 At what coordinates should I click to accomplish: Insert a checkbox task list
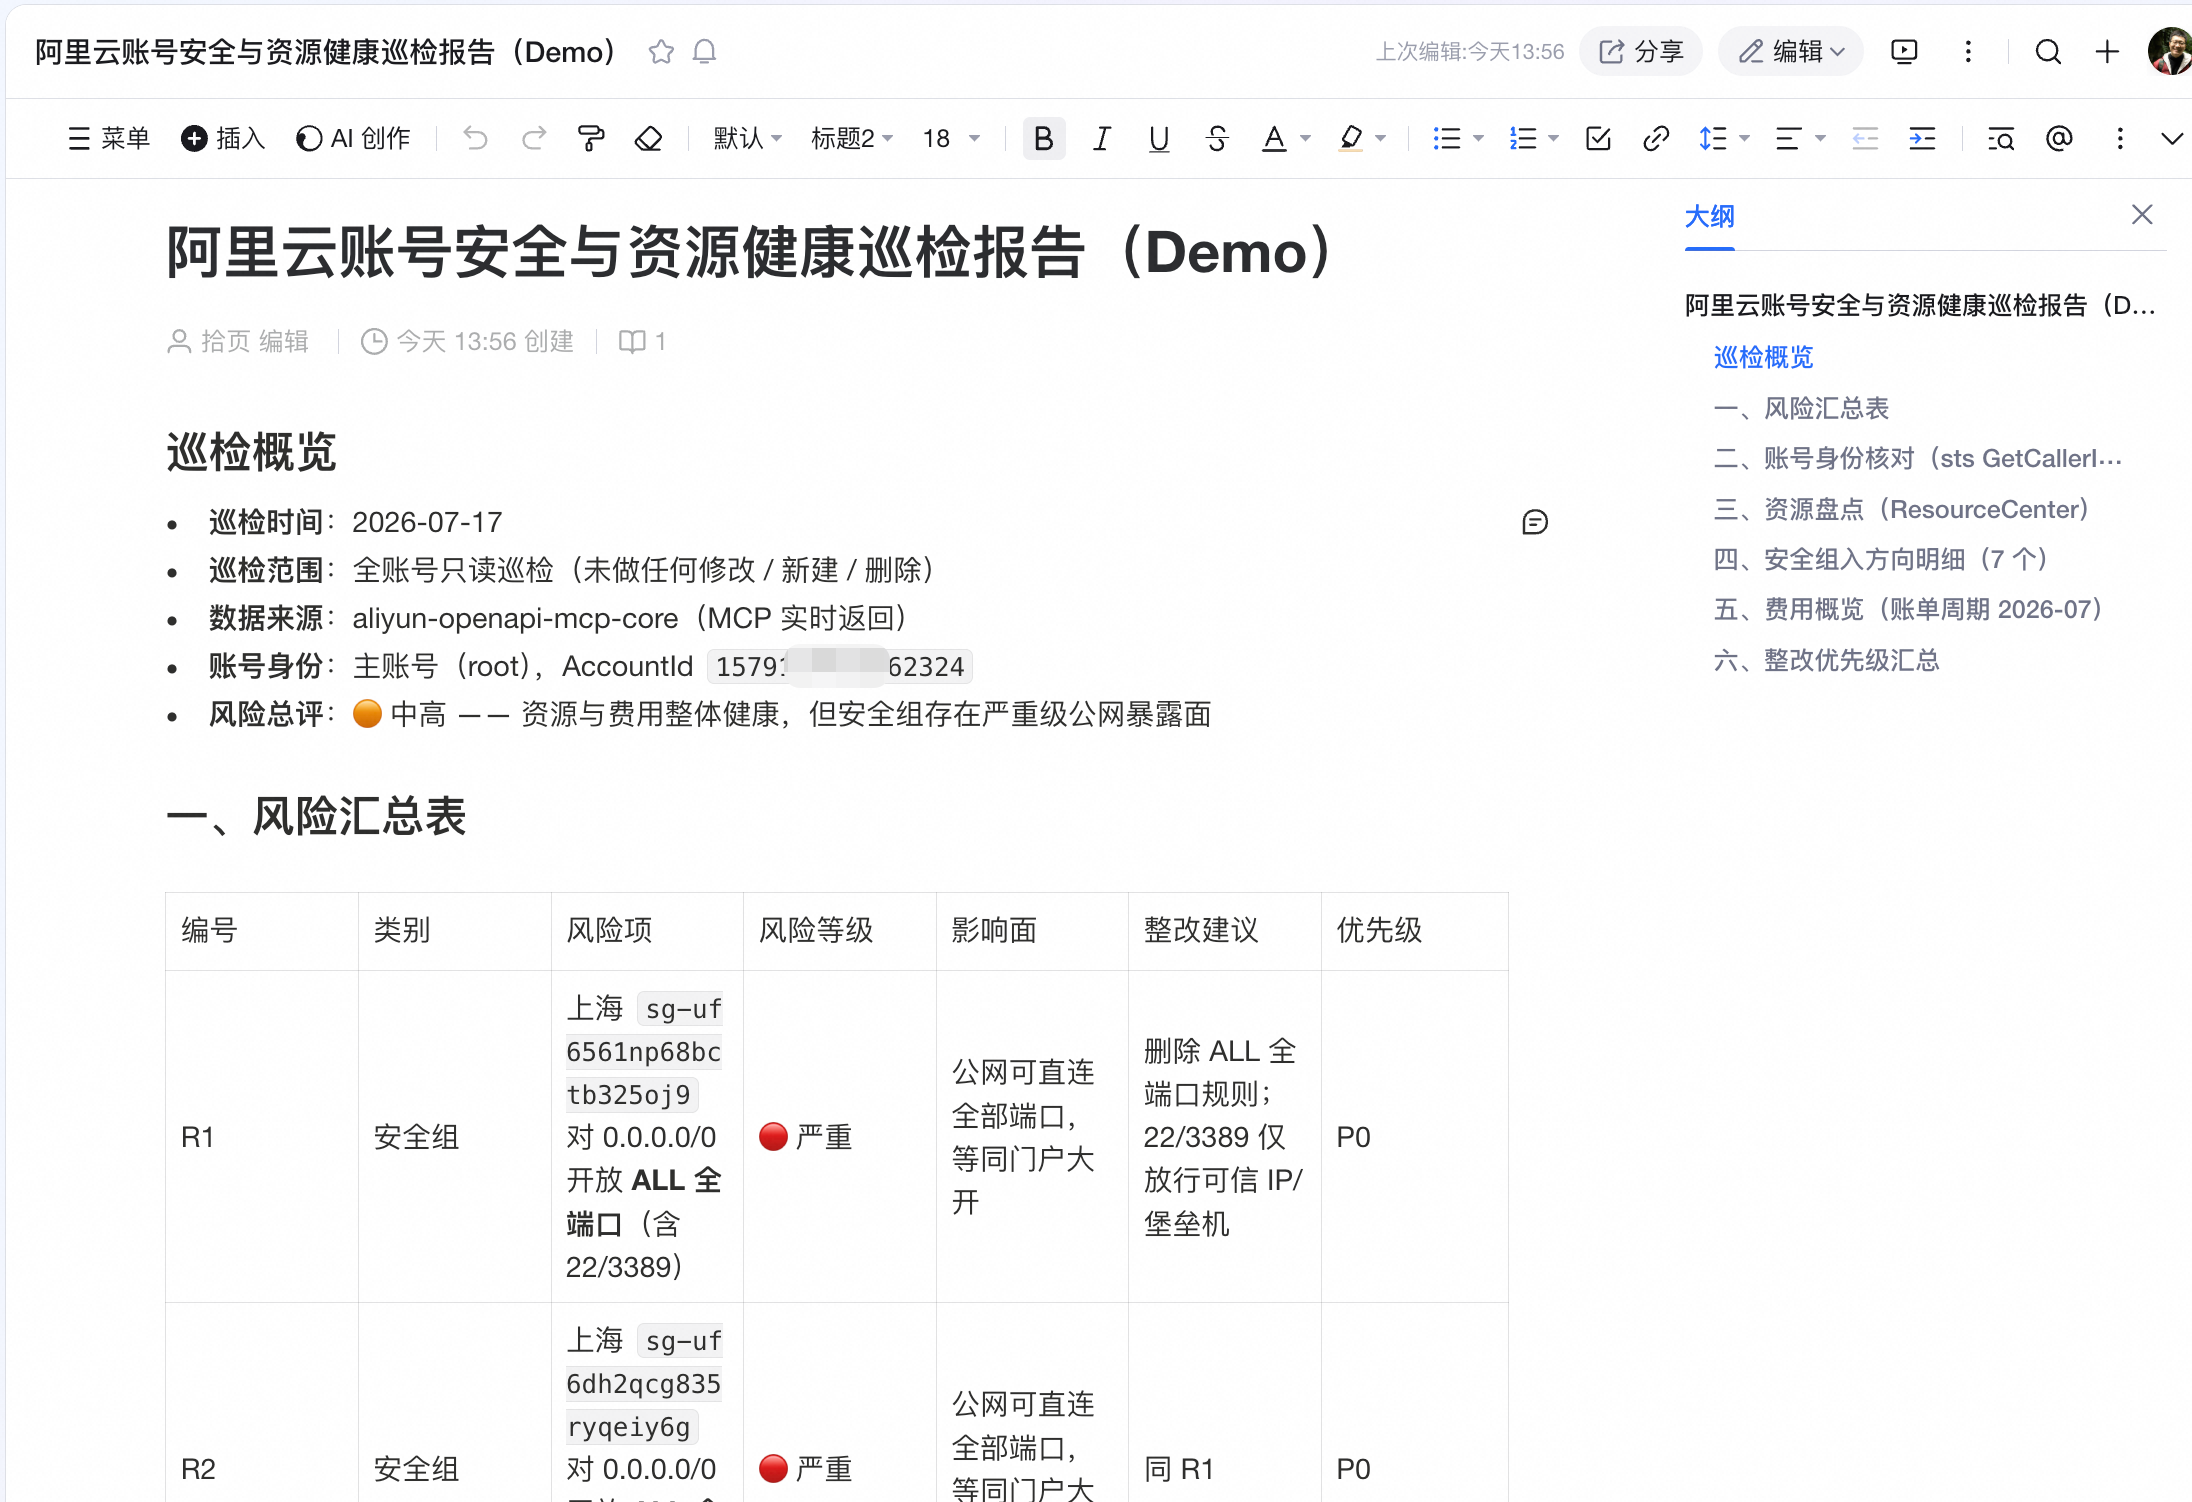click(x=1598, y=138)
